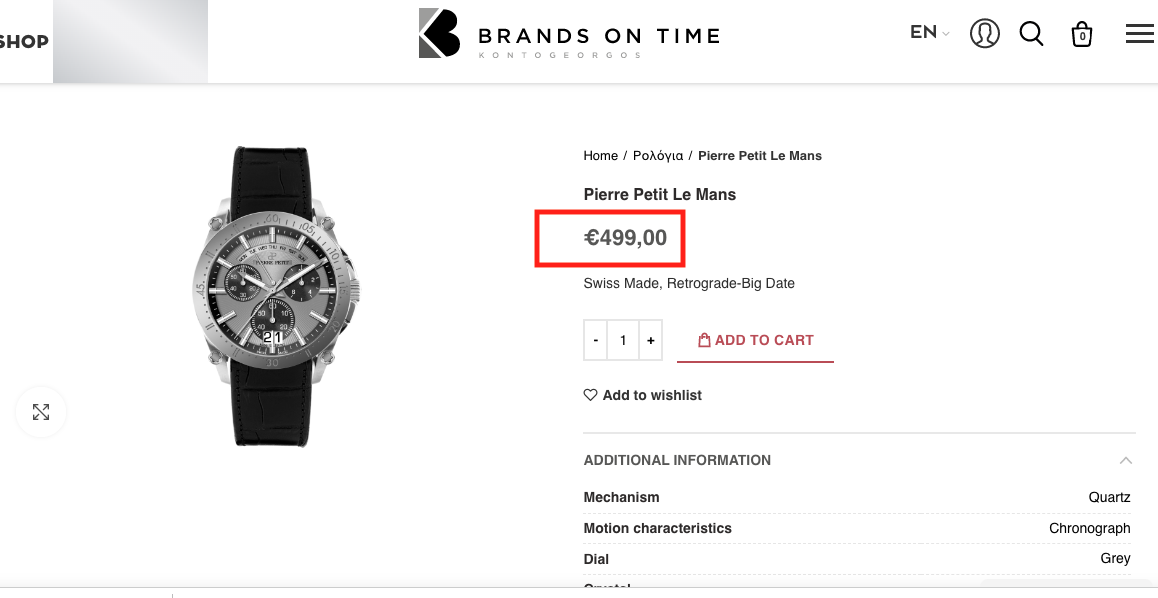Open the hamburger menu icon
Screen dimensions: 1158x598
click(1139, 34)
